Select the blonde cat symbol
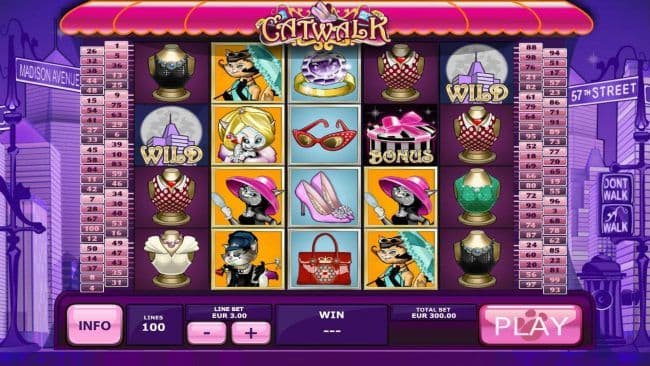Screen dimensions: 650x366 click(x=248, y=135)
